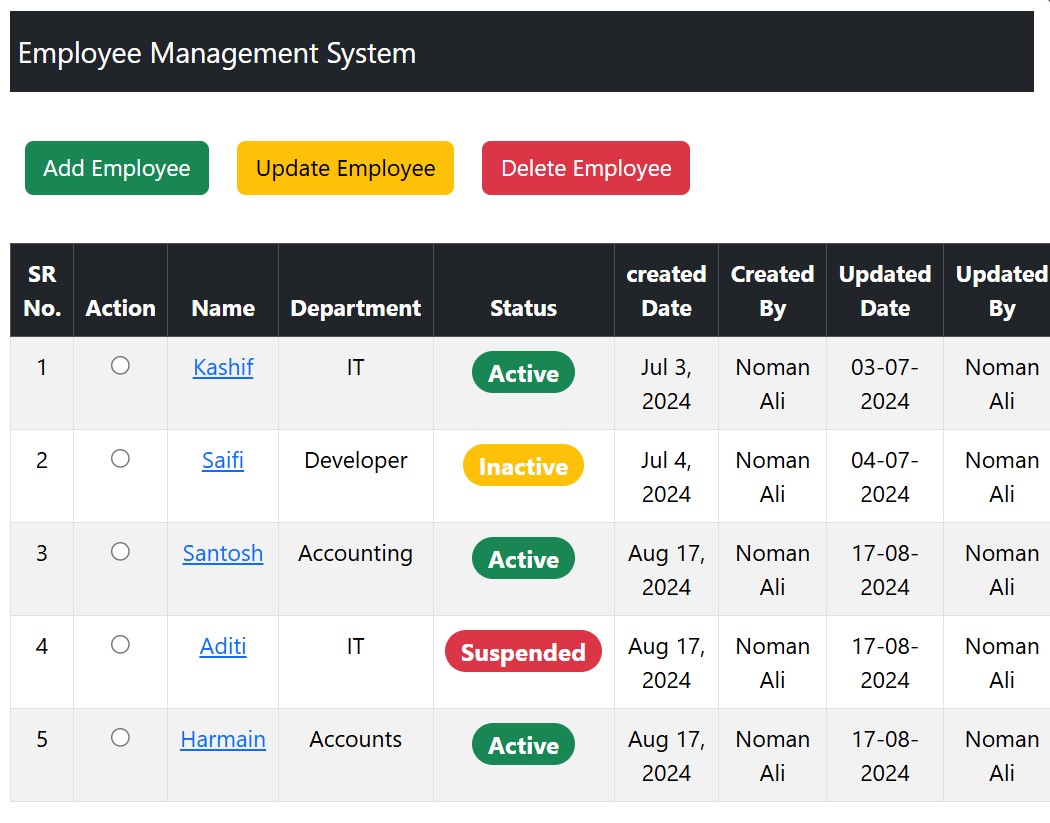Screen dimensions: 1050x823
Task: Click the Department column header
Action: (355, 308)
